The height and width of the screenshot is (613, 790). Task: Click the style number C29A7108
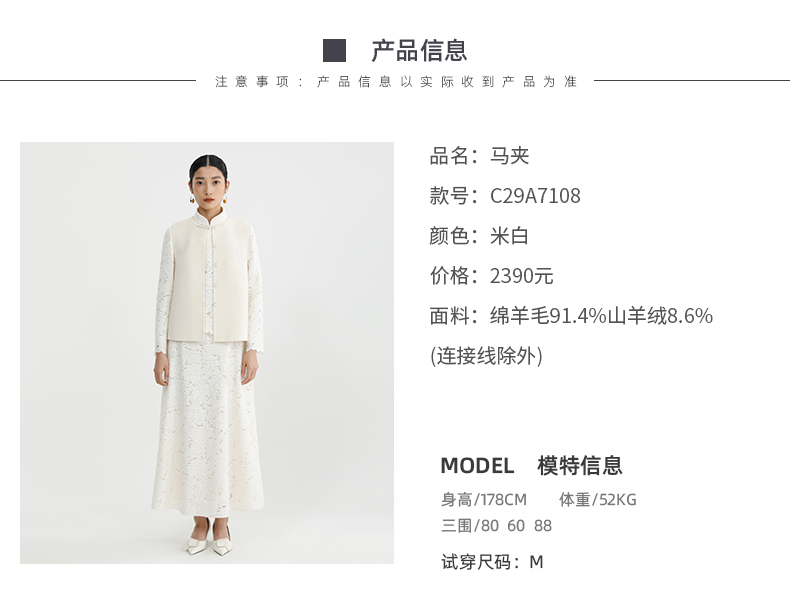click(535, 196)
